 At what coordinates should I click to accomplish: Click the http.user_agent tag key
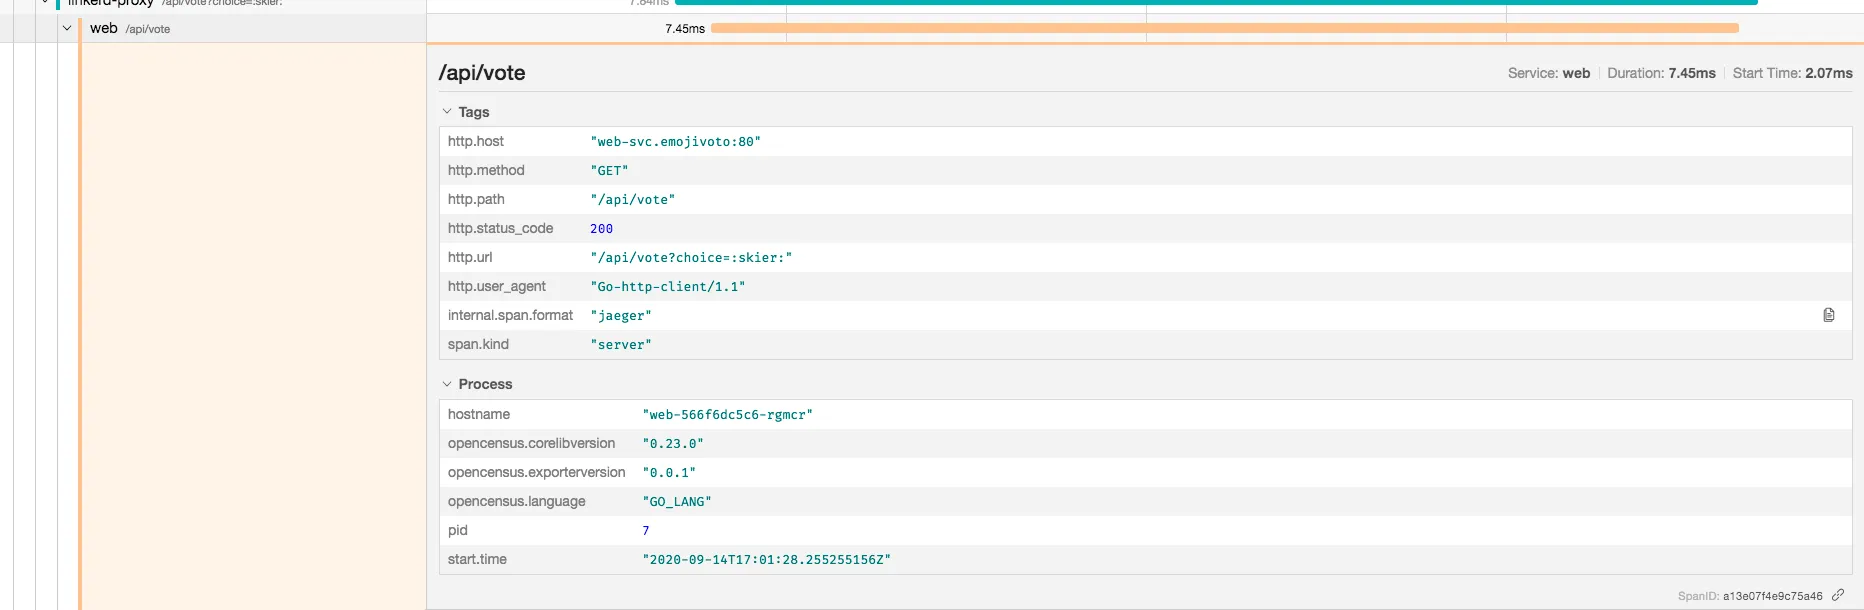(x=497, y=286)
